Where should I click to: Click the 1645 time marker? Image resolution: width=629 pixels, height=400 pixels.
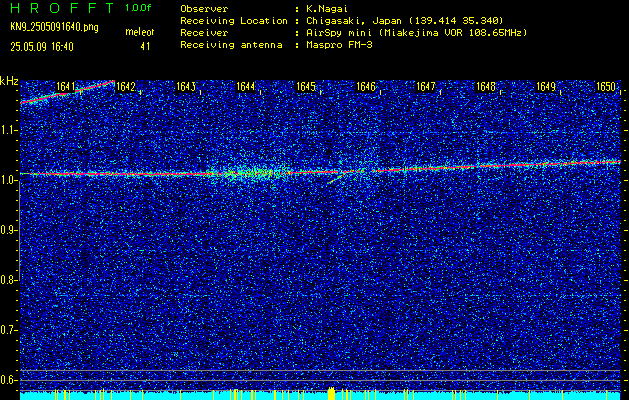click(x=306, y=87)
